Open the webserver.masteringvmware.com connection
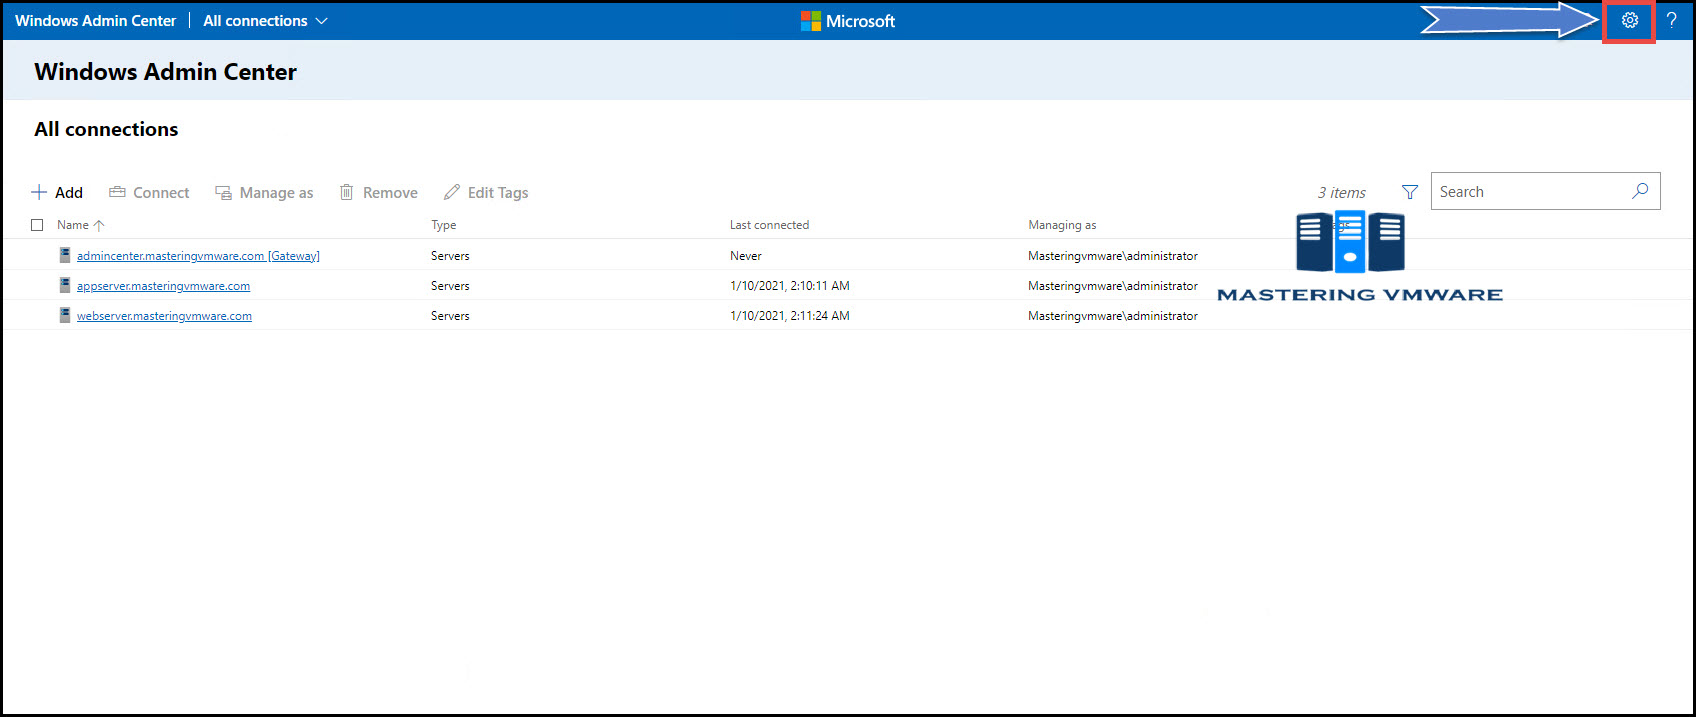Screen dimensions: 1696x717 pos(164,316)
